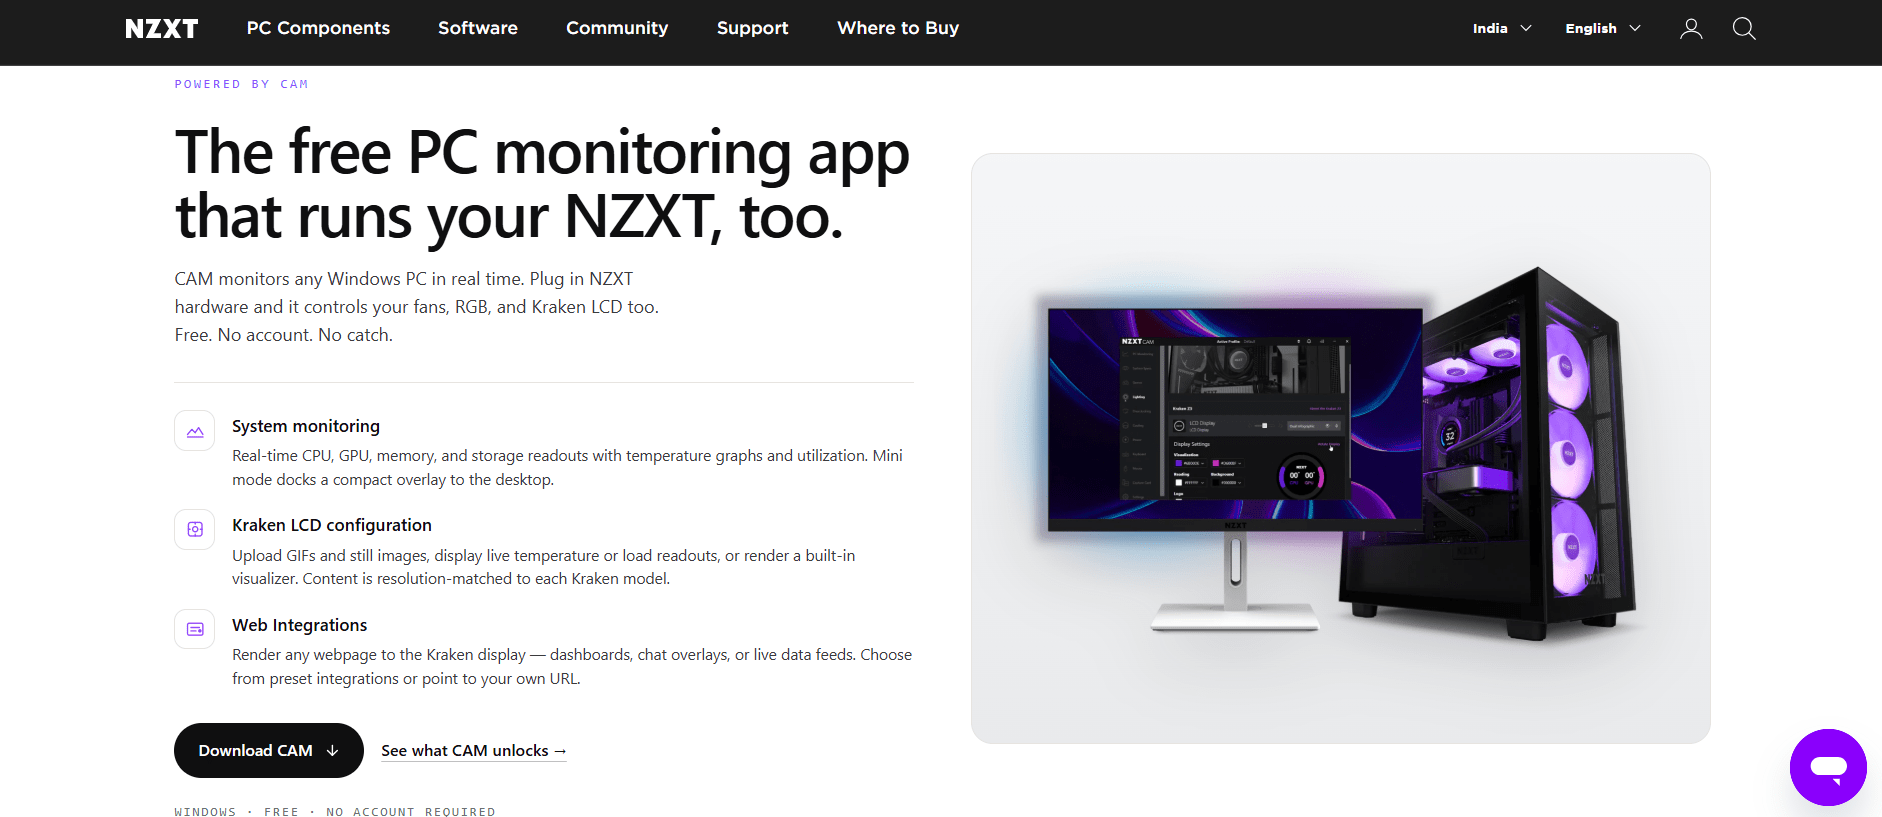Click the Windows · Free · No account required text
Screen dimensions: 1882x817
(335, 811)
